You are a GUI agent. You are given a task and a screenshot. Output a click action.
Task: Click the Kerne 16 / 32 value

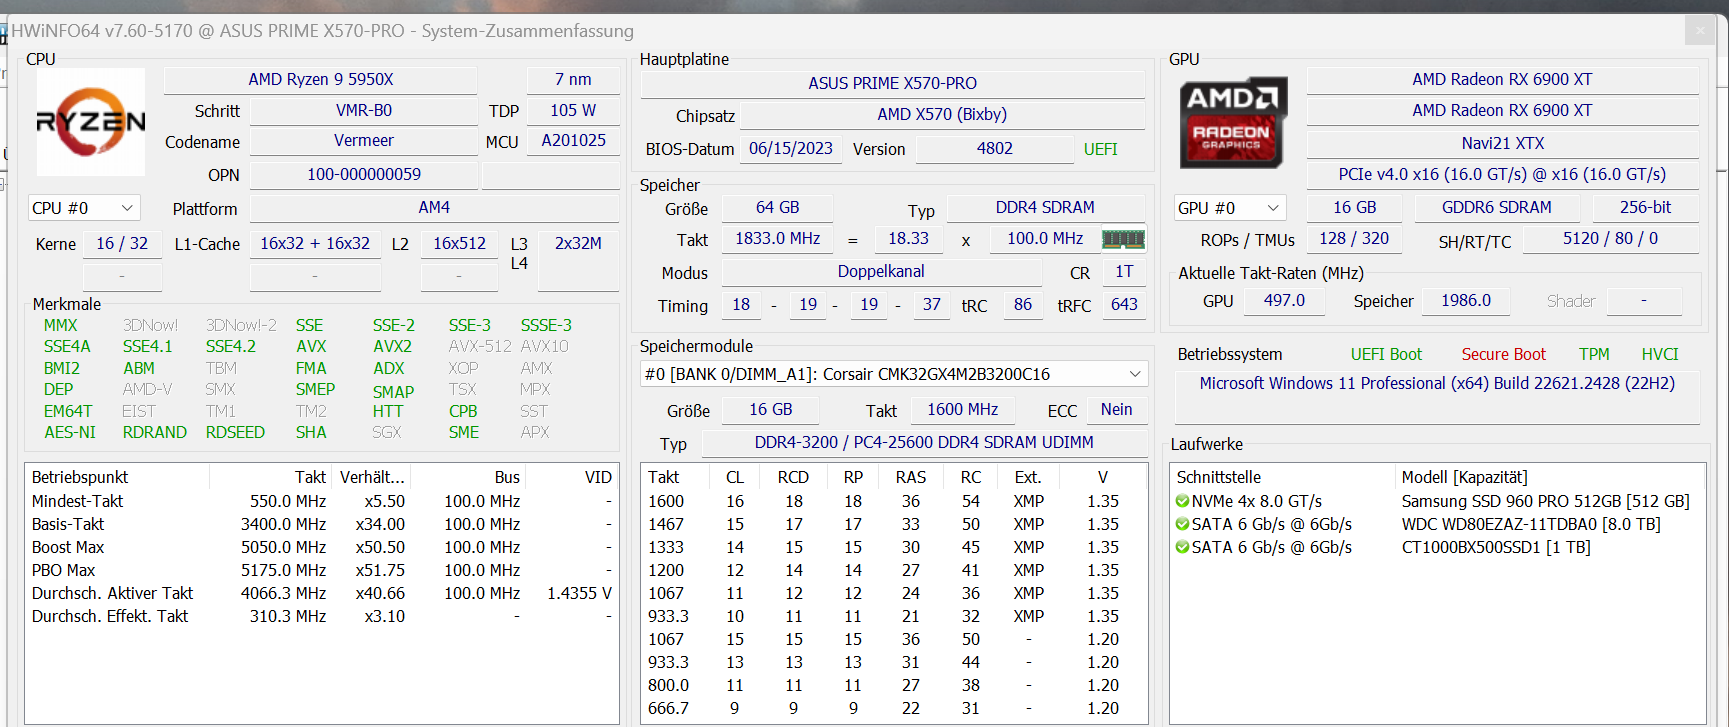coord(122,244)
